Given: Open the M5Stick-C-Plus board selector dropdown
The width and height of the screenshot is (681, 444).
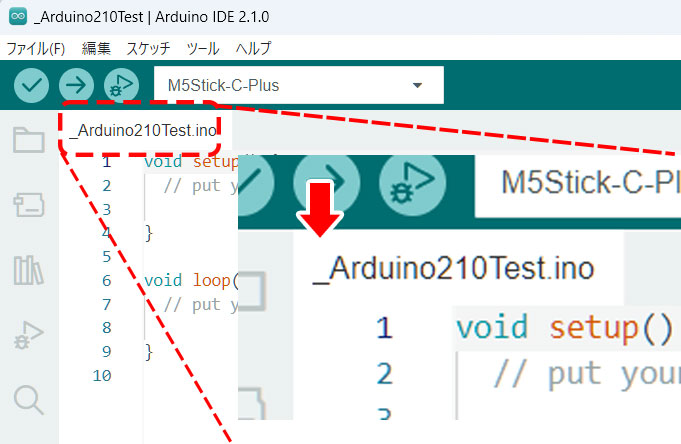Looking at the screenshot, I should (x=299, y=85).
